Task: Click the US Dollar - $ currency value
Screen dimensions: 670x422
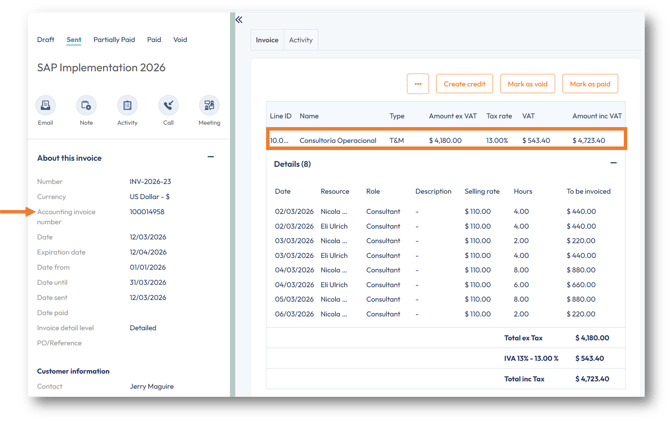Action: (x=150, y=196)
